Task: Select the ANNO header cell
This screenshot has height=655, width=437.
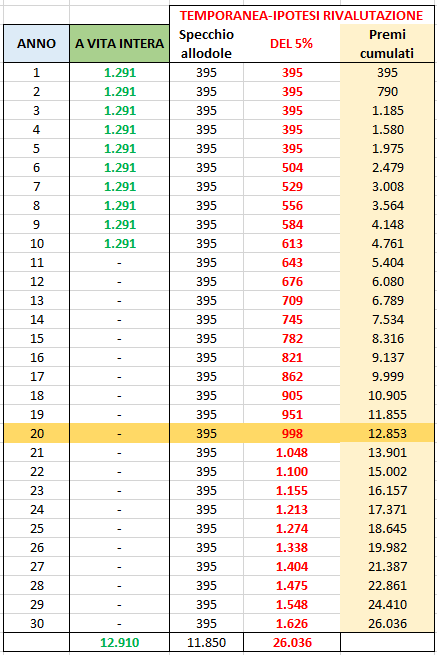Action: pos(36,43)
